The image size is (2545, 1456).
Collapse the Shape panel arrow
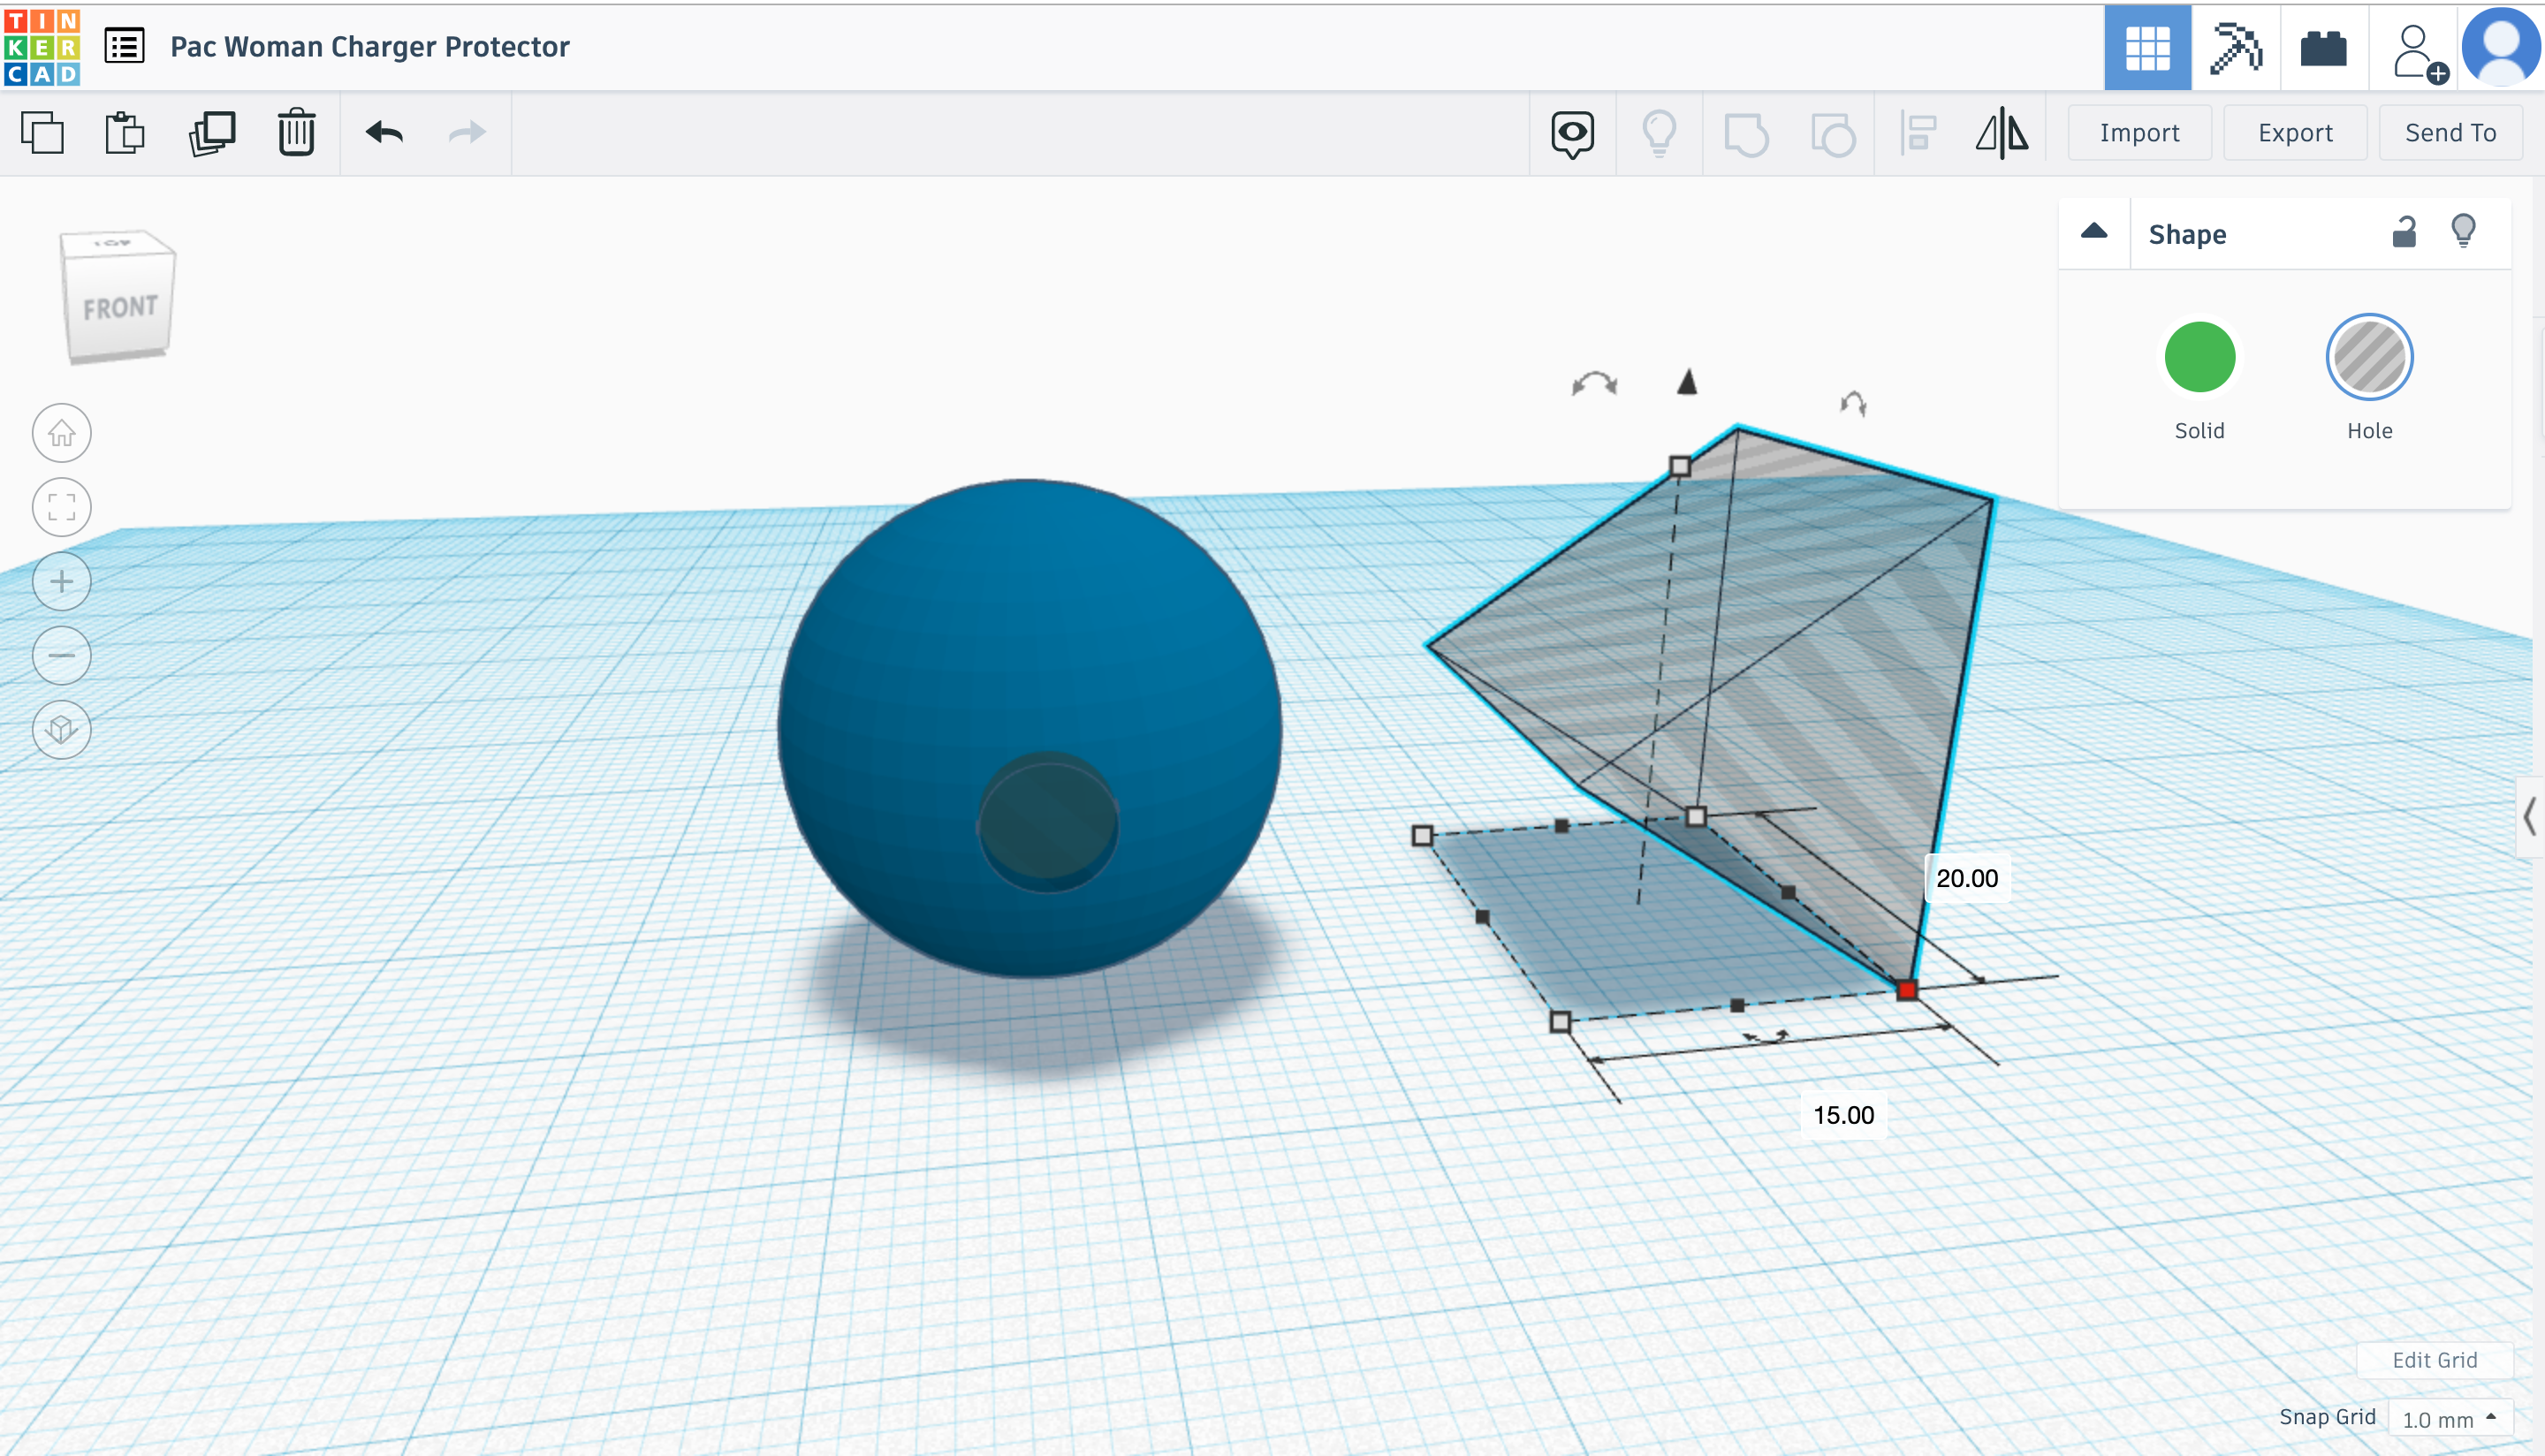[x=2094, y=232]
